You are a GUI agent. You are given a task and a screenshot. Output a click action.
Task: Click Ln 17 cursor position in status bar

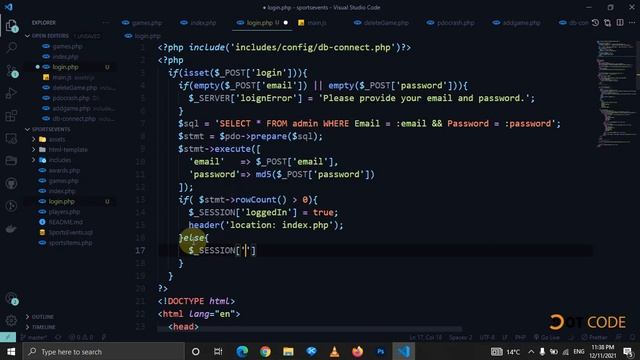tap(426, 337)
